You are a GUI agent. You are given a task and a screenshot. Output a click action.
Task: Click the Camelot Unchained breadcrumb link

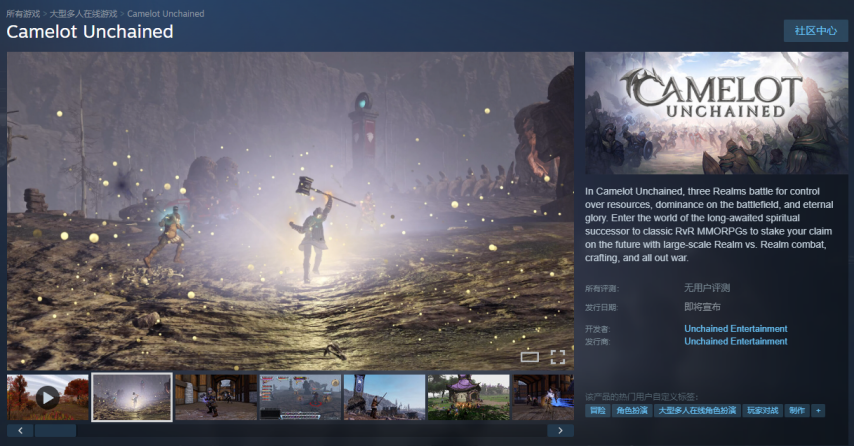[166, 14]
